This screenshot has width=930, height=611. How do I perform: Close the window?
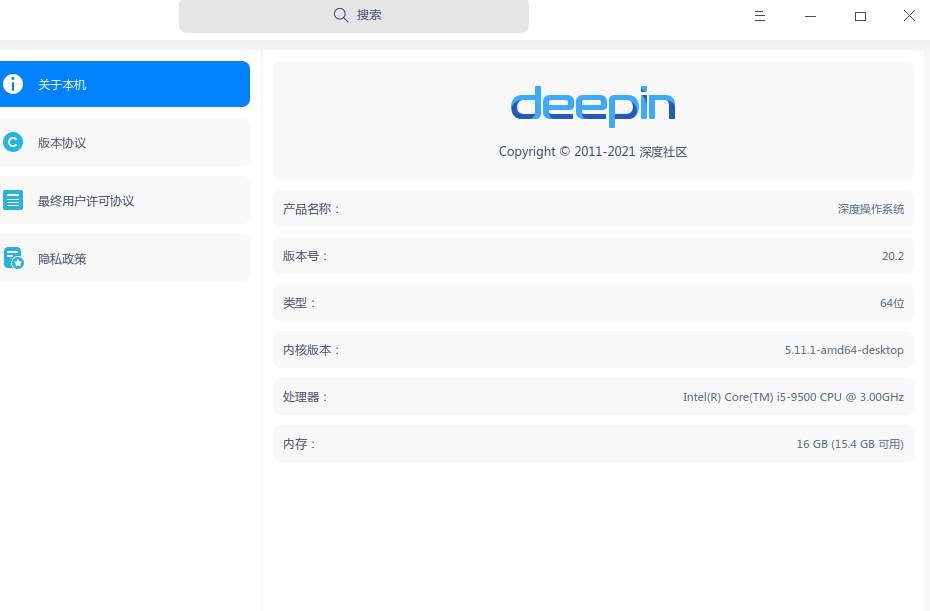pyautogui.click(x=909, y=16)
